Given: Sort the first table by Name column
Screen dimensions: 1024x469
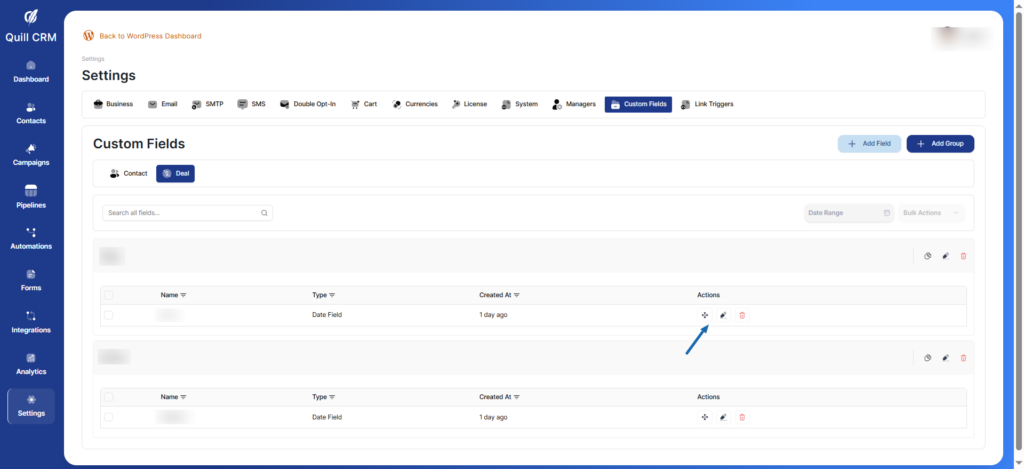Looking at the screenshot, I should pyautogui.click(x=174, y=295).
